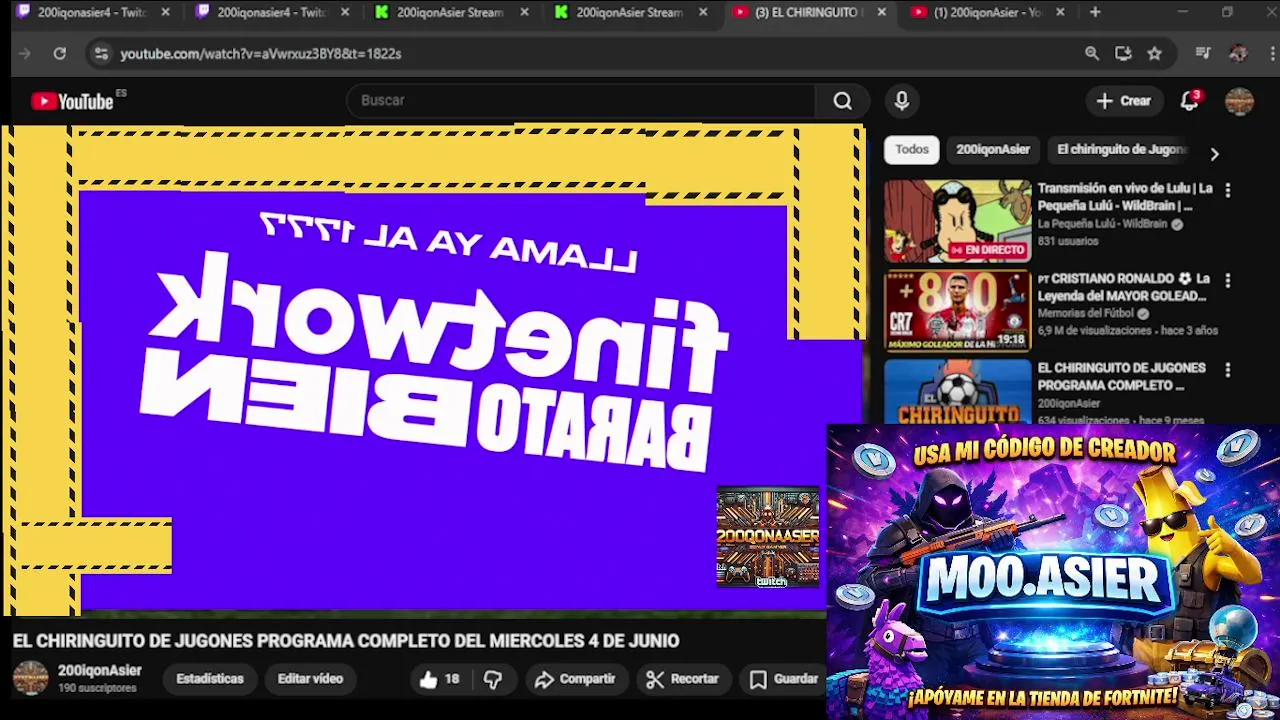Open the 200iqonAsier channel name link
The width and height of the screenshot is (1280, 720).
point(100,671)
